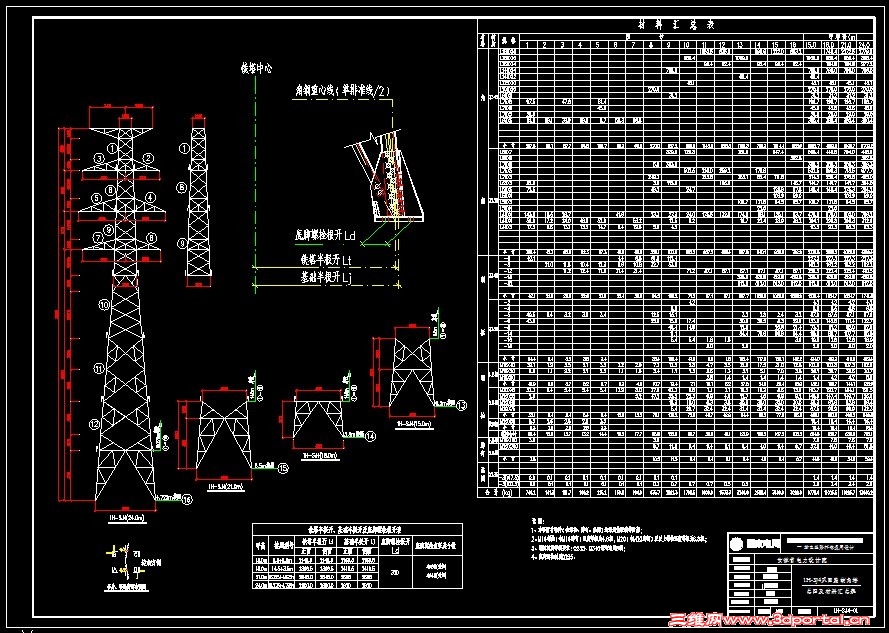This screenshot has width=889, height=633.
Task: Click leg marker ⑬ beside 15.0m leg
Action: [462, 406]
